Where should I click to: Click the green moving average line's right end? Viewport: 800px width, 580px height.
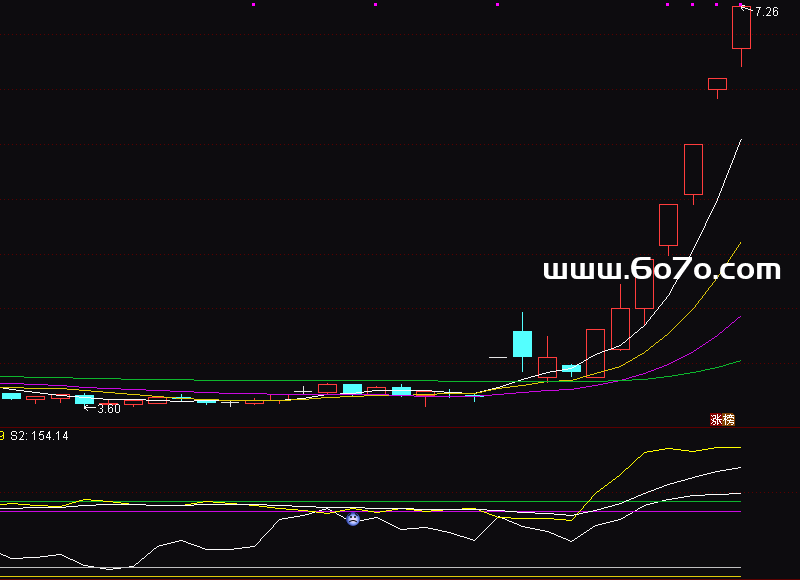coord(740,361)
